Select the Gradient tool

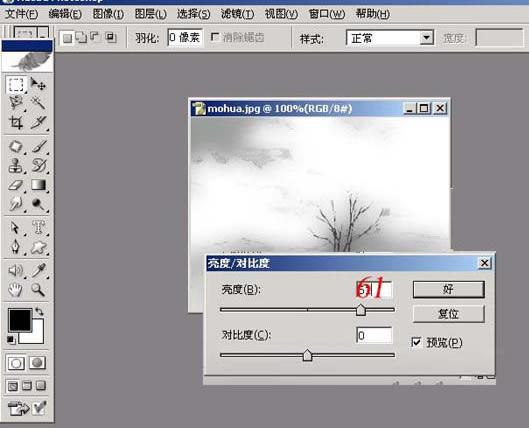(38, 185)
